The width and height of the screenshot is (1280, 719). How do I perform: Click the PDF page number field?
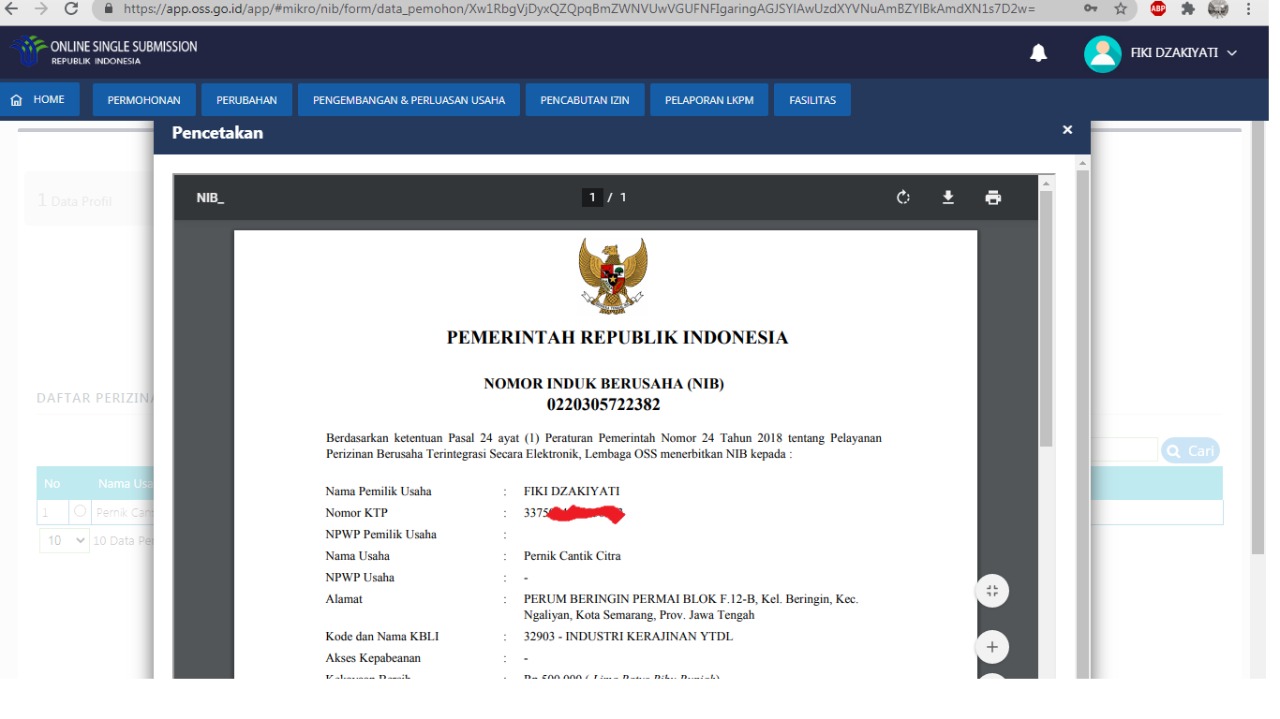tap(593, 198)
